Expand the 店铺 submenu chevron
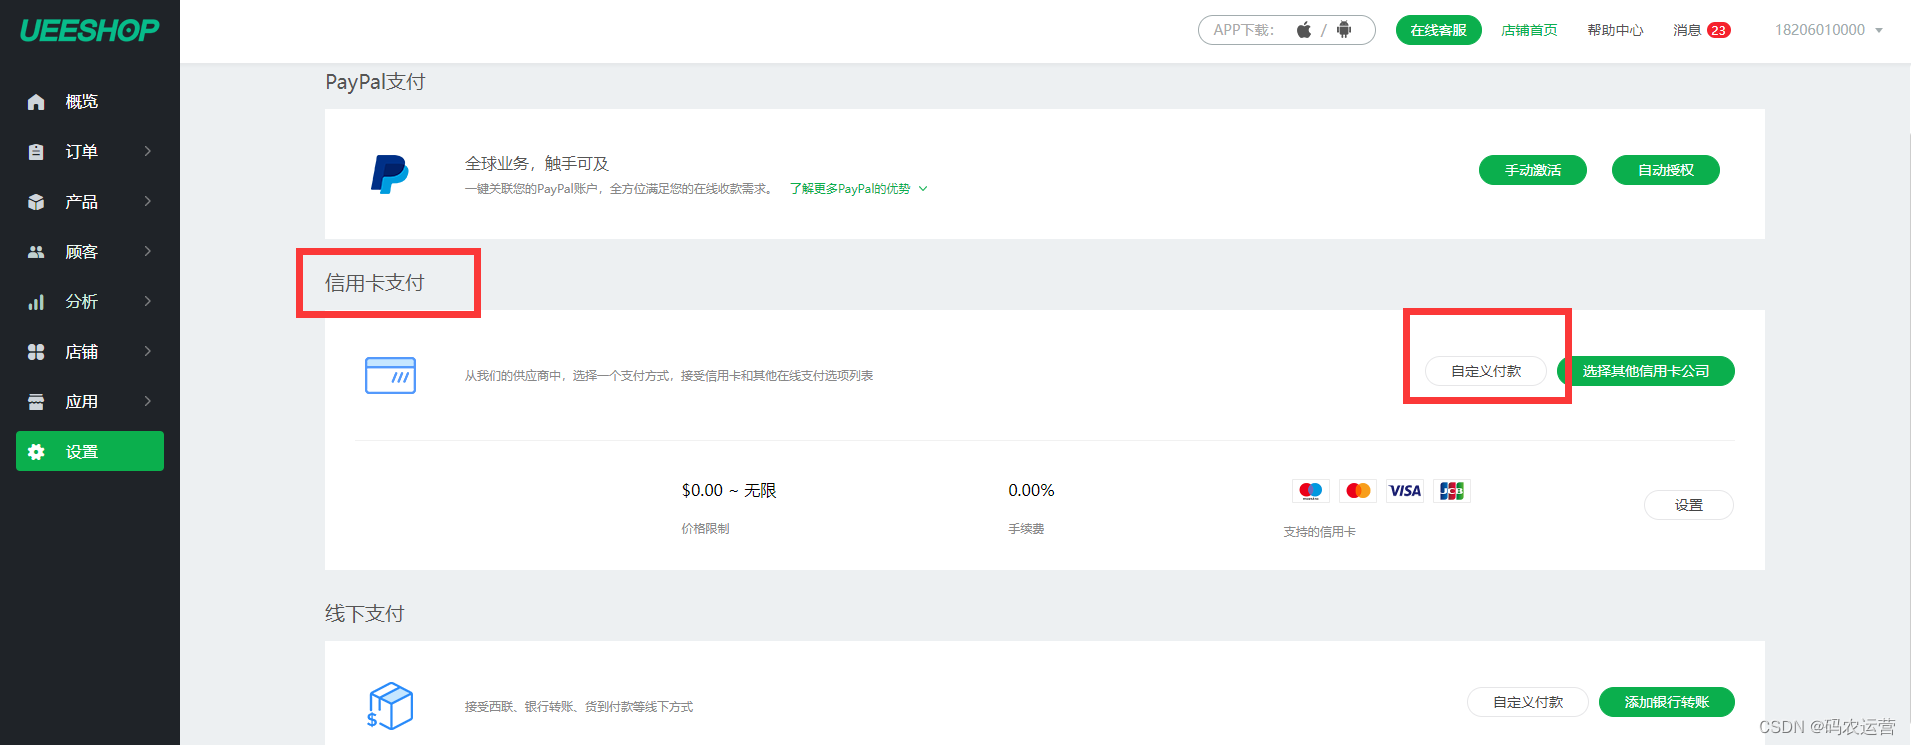The width and height of the screenshot is (1911, 745). pyautogui.click(x=148, y=351)
